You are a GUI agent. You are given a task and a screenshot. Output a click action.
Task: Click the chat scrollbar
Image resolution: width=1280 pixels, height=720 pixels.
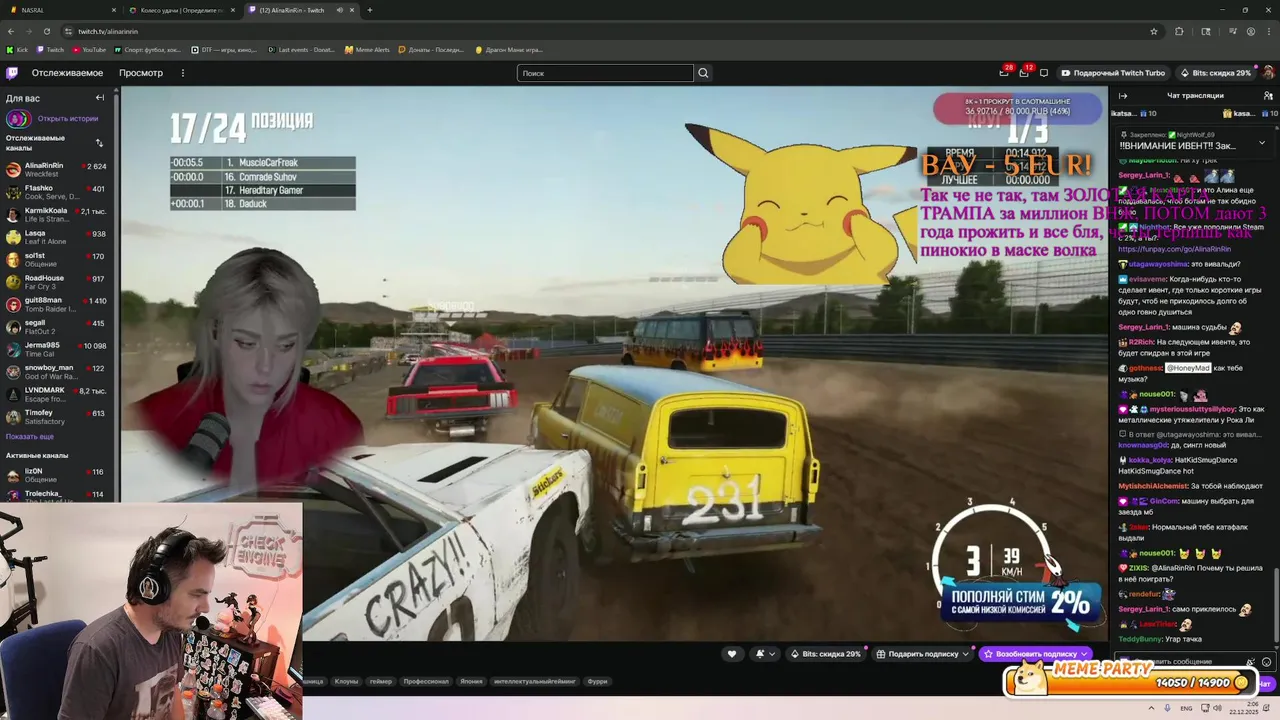click(1276, 606)
